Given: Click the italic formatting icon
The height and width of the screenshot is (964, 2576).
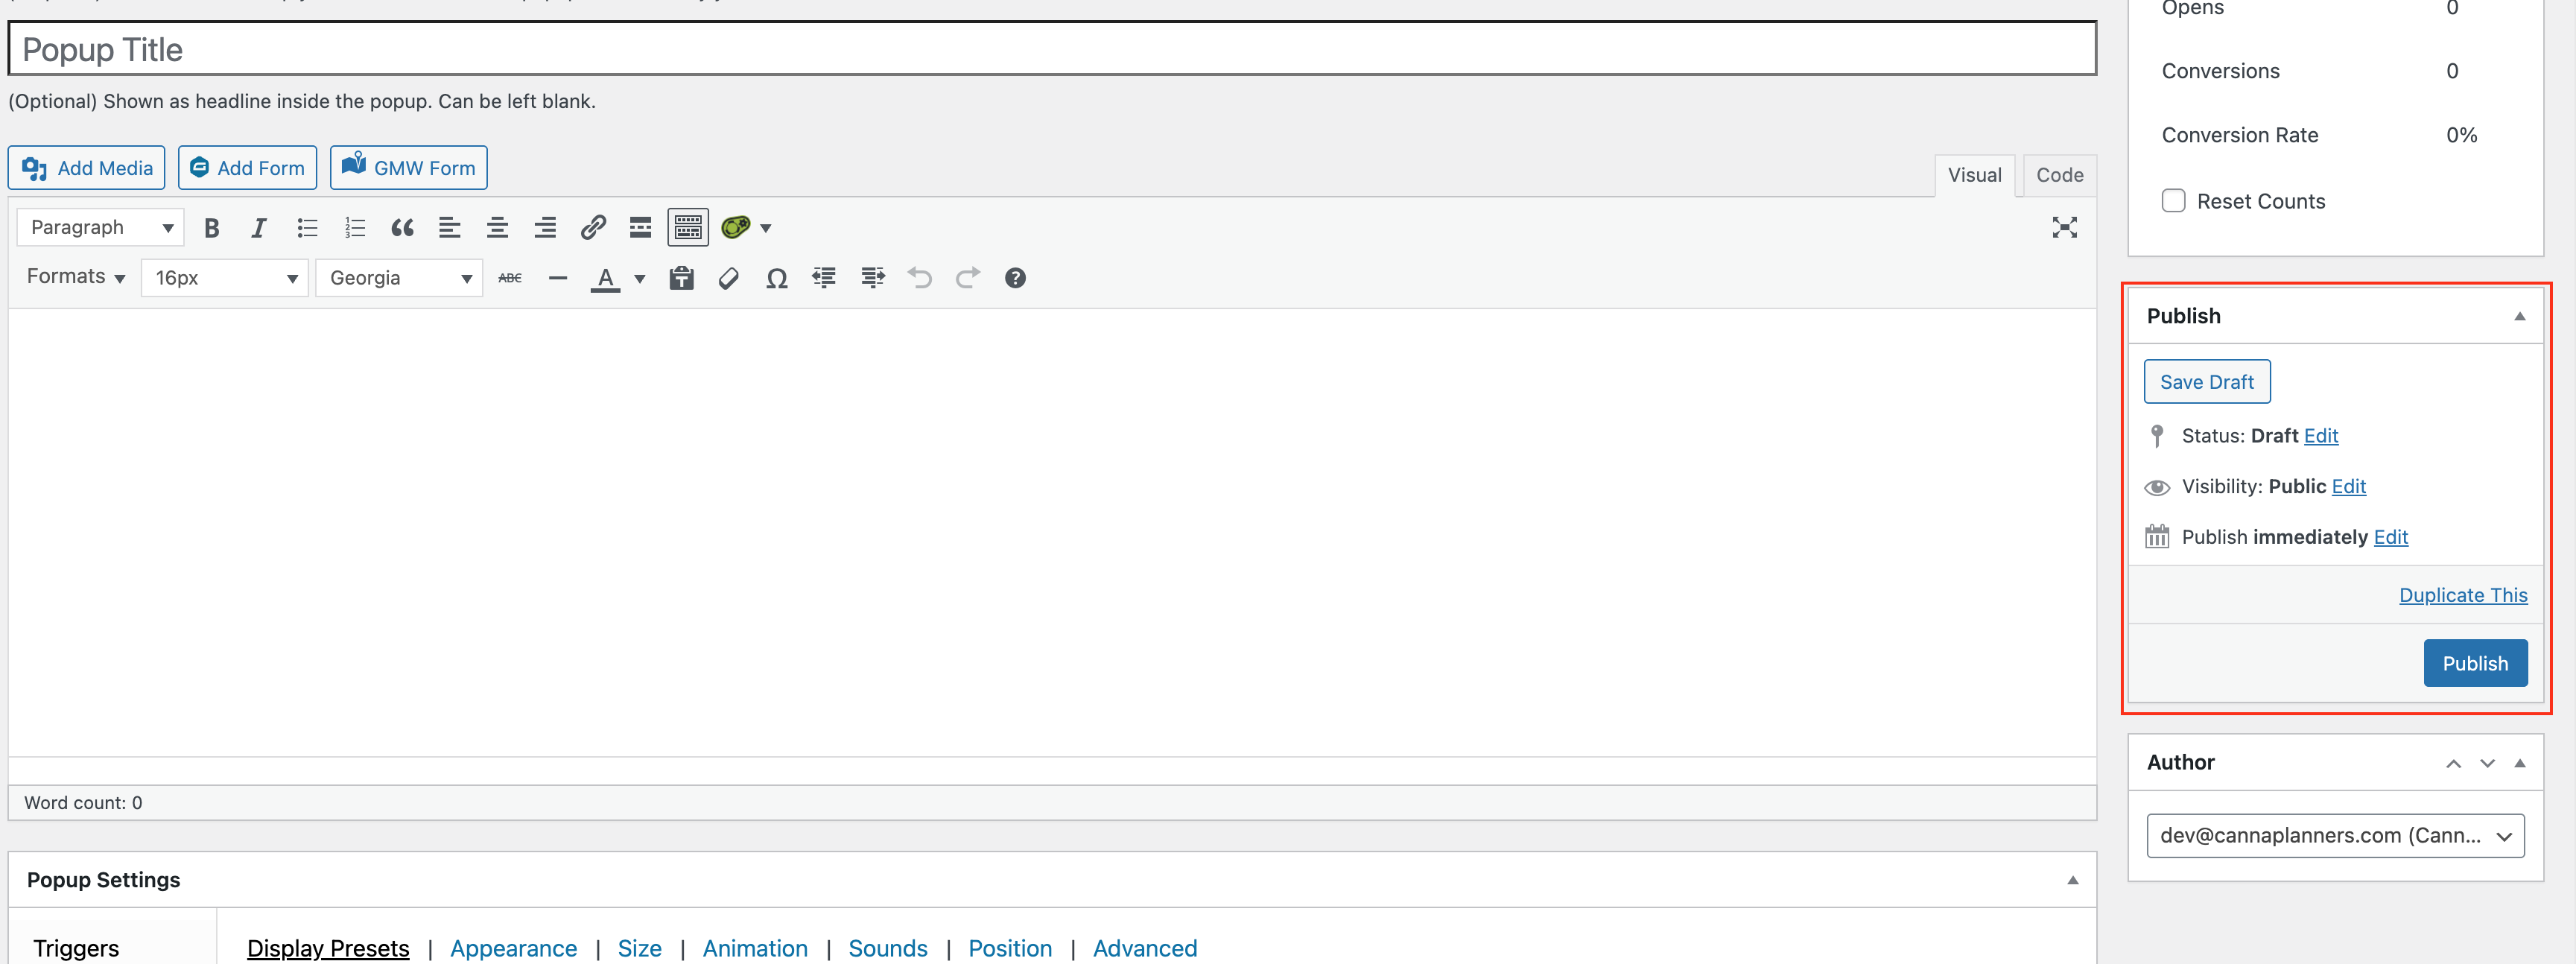Looking at the screenshot, I should pos(259,228).
